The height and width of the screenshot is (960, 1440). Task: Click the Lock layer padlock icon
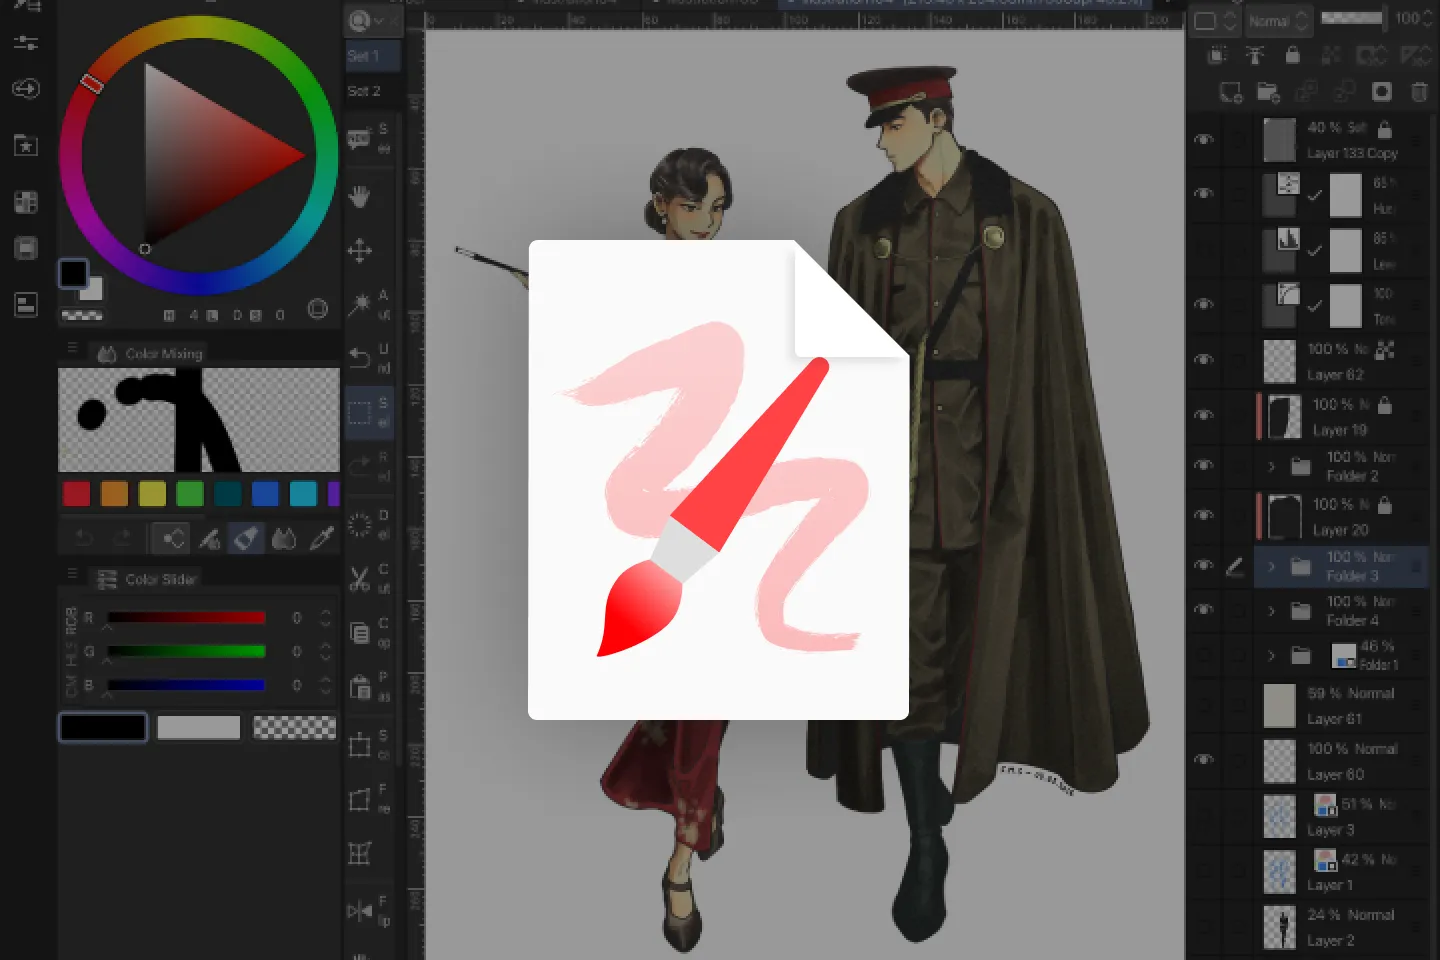1292,55
